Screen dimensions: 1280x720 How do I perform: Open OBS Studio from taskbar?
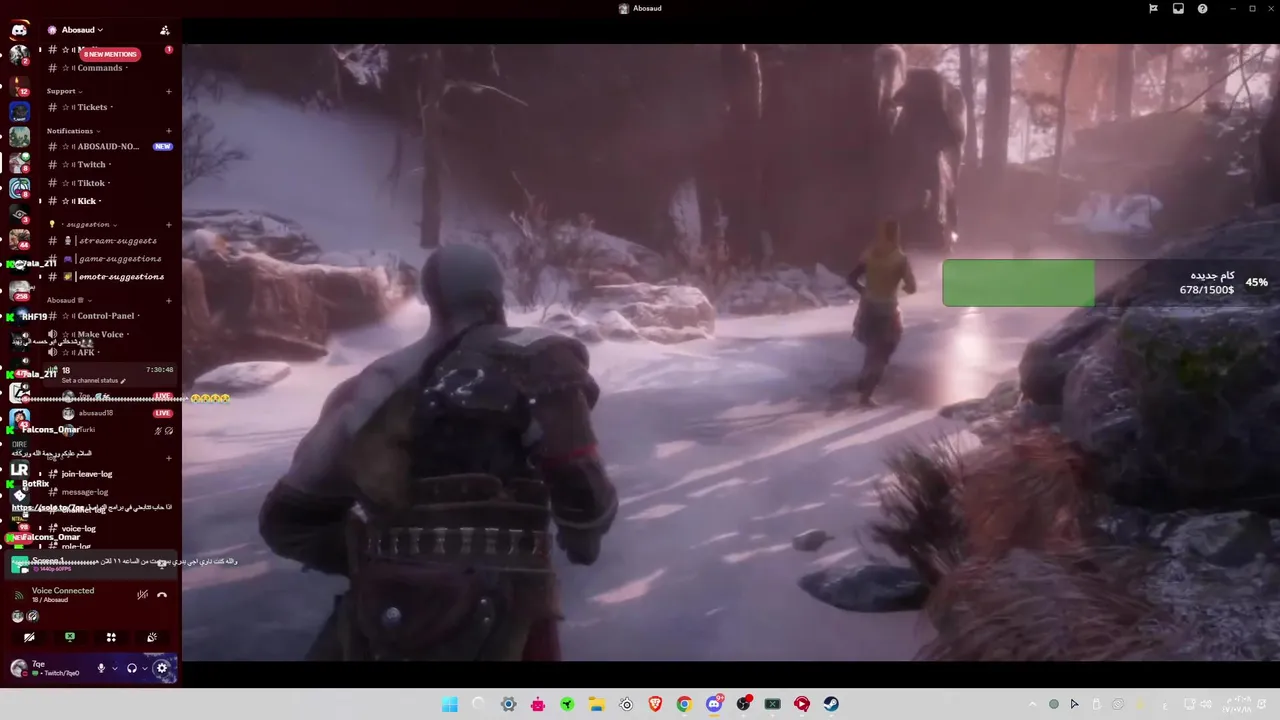(743, 704)
